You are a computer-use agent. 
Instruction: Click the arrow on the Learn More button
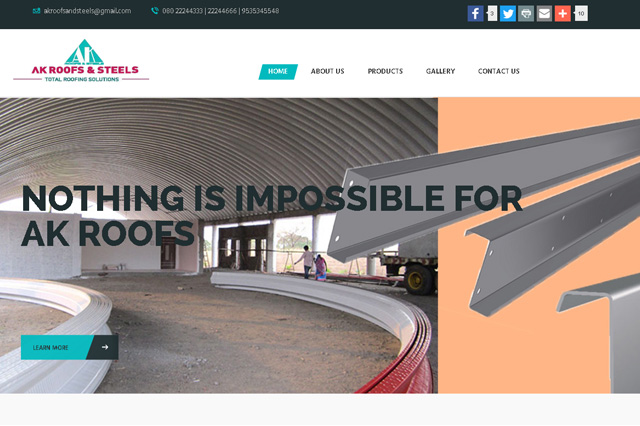click(105, 347)
